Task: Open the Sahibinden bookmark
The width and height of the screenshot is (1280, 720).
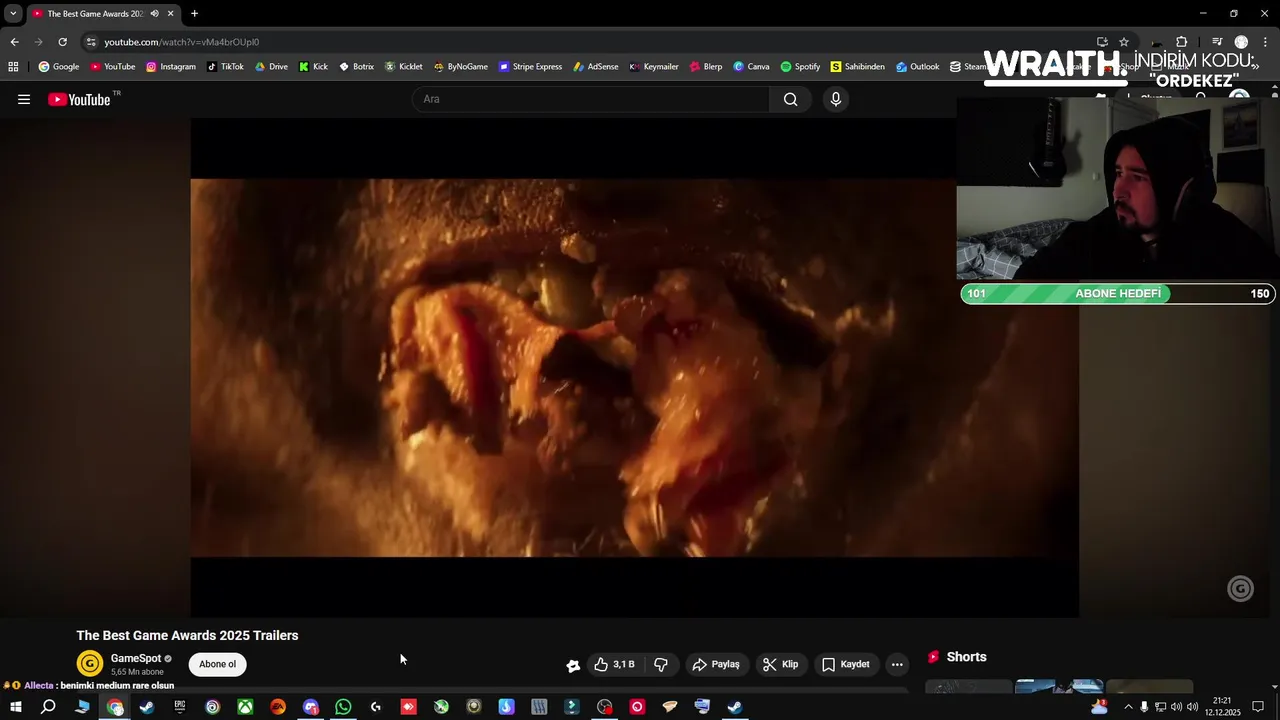Action: click(857, 67)
